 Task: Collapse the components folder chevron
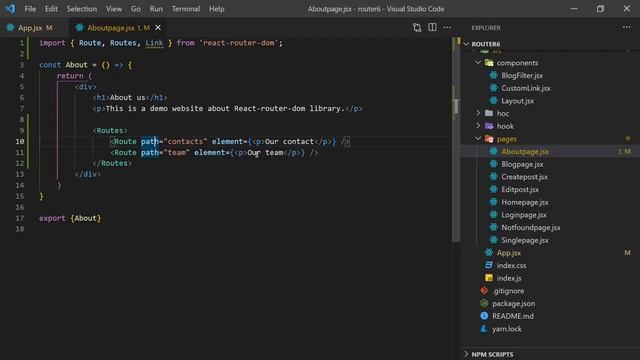pos(478,62)
